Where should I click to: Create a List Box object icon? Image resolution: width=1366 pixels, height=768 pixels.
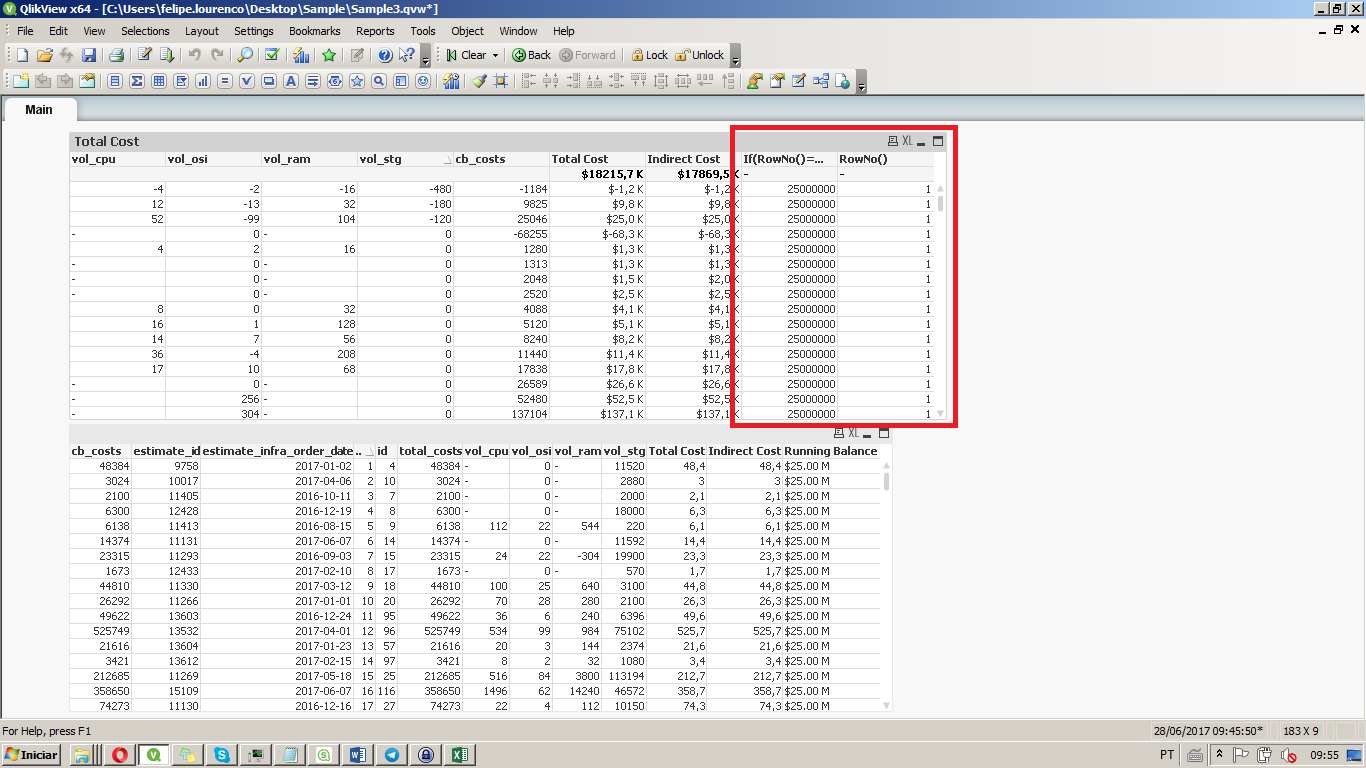pyautogui.click(x=115, y=81)
